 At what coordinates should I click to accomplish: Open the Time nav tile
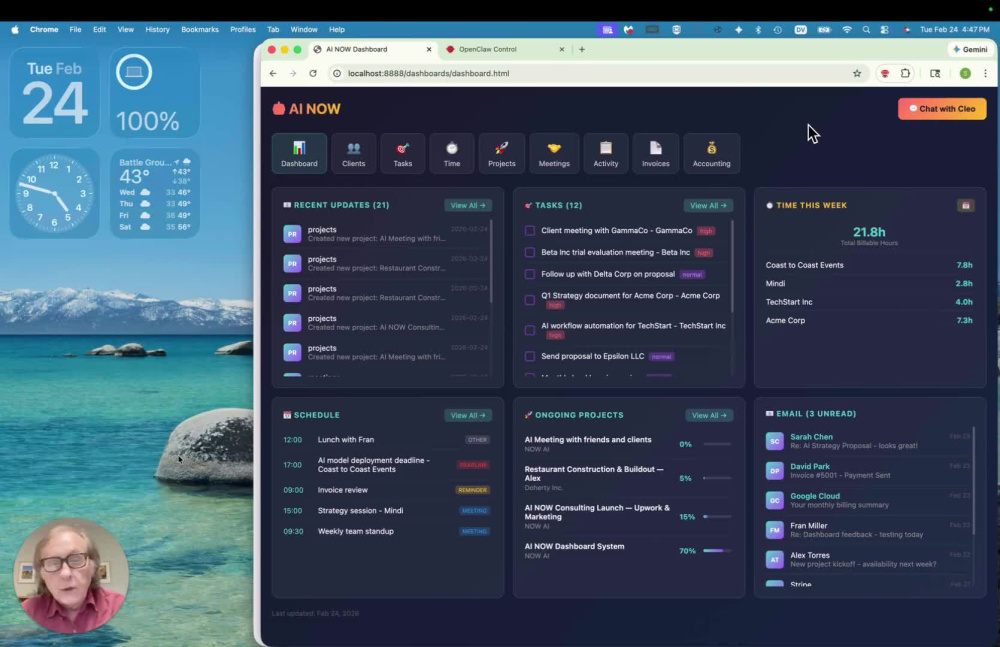[452, 153]
